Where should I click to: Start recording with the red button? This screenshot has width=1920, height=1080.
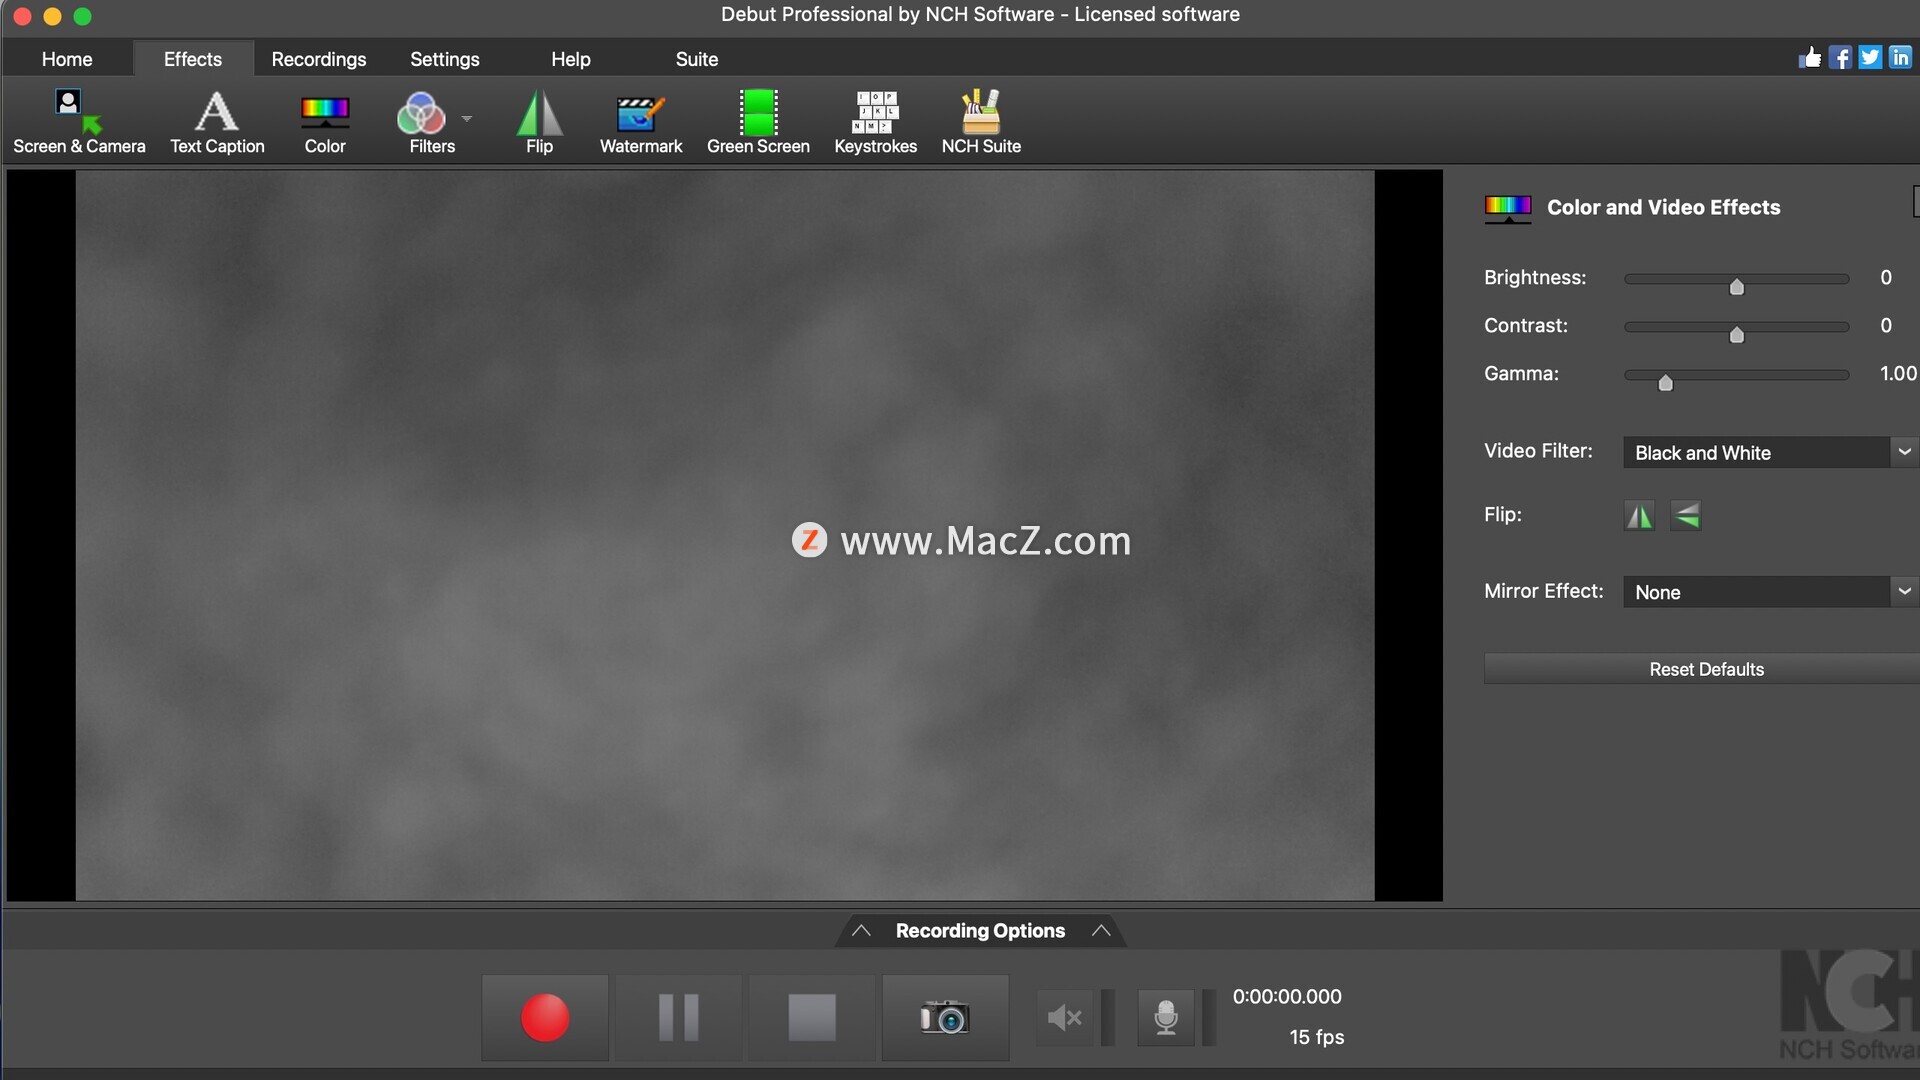[545, 1018]
